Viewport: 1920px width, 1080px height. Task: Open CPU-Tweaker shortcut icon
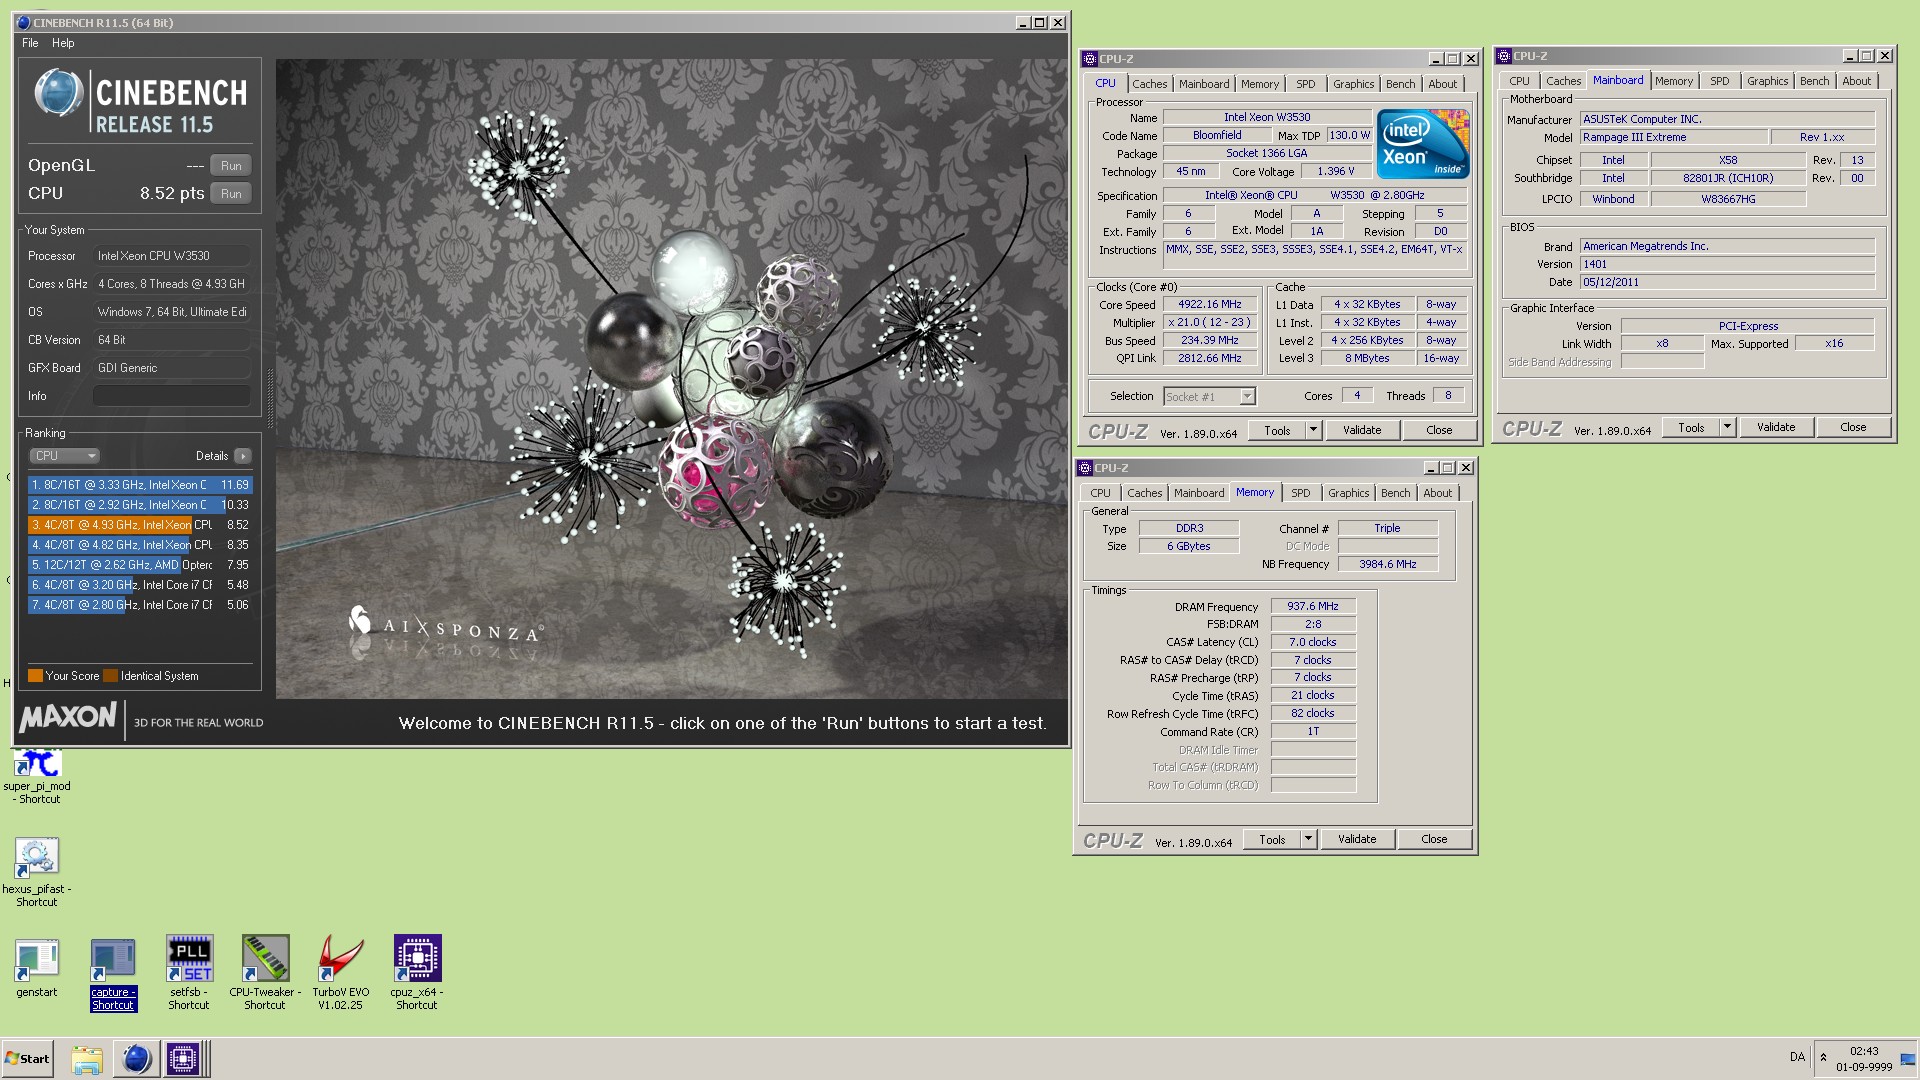265,960
